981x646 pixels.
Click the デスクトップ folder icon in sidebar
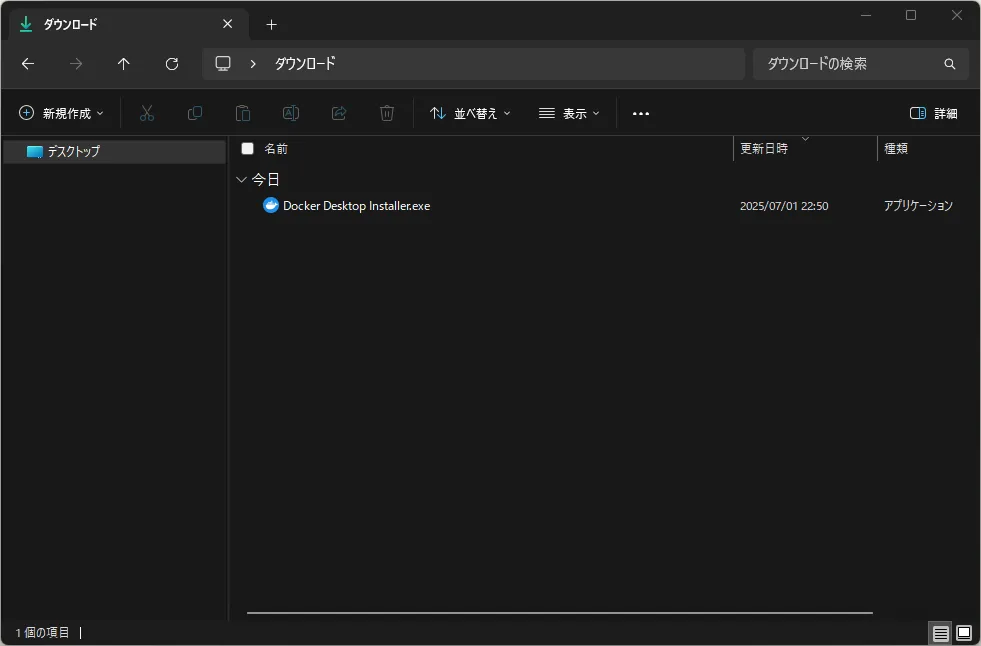point(34,151)
